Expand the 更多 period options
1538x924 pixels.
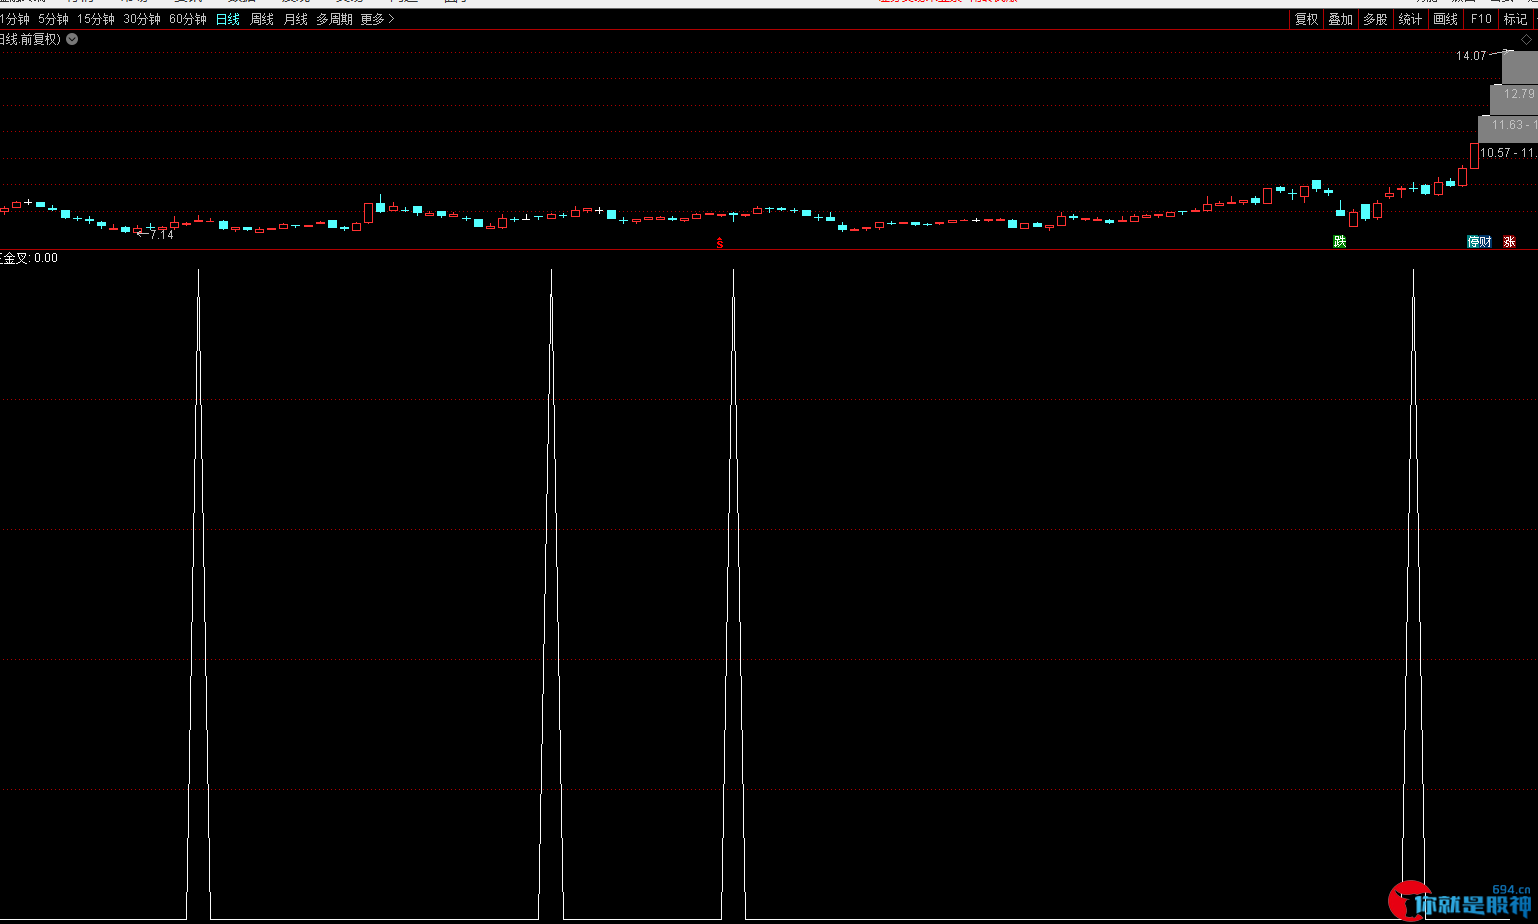(378, 19)
